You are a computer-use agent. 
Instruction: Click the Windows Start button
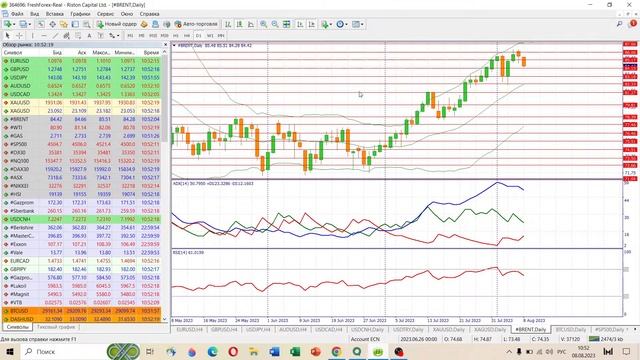tap(9, 351)
